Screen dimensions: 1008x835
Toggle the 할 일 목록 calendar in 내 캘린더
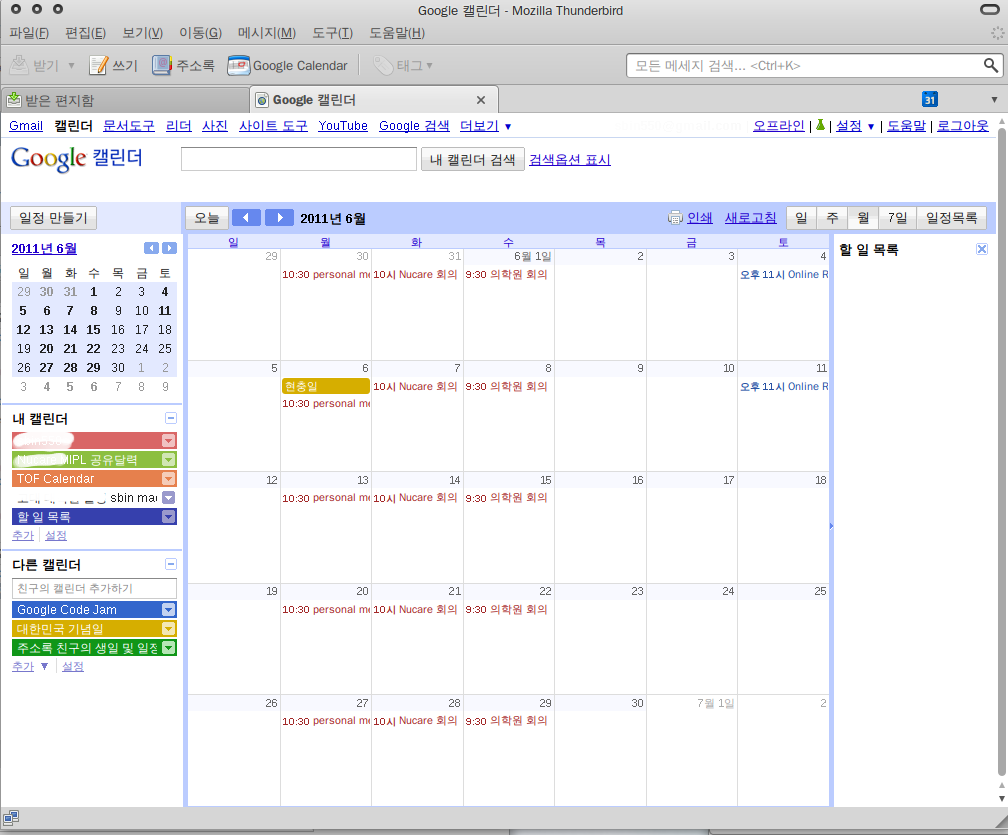[x=86, y=517]
